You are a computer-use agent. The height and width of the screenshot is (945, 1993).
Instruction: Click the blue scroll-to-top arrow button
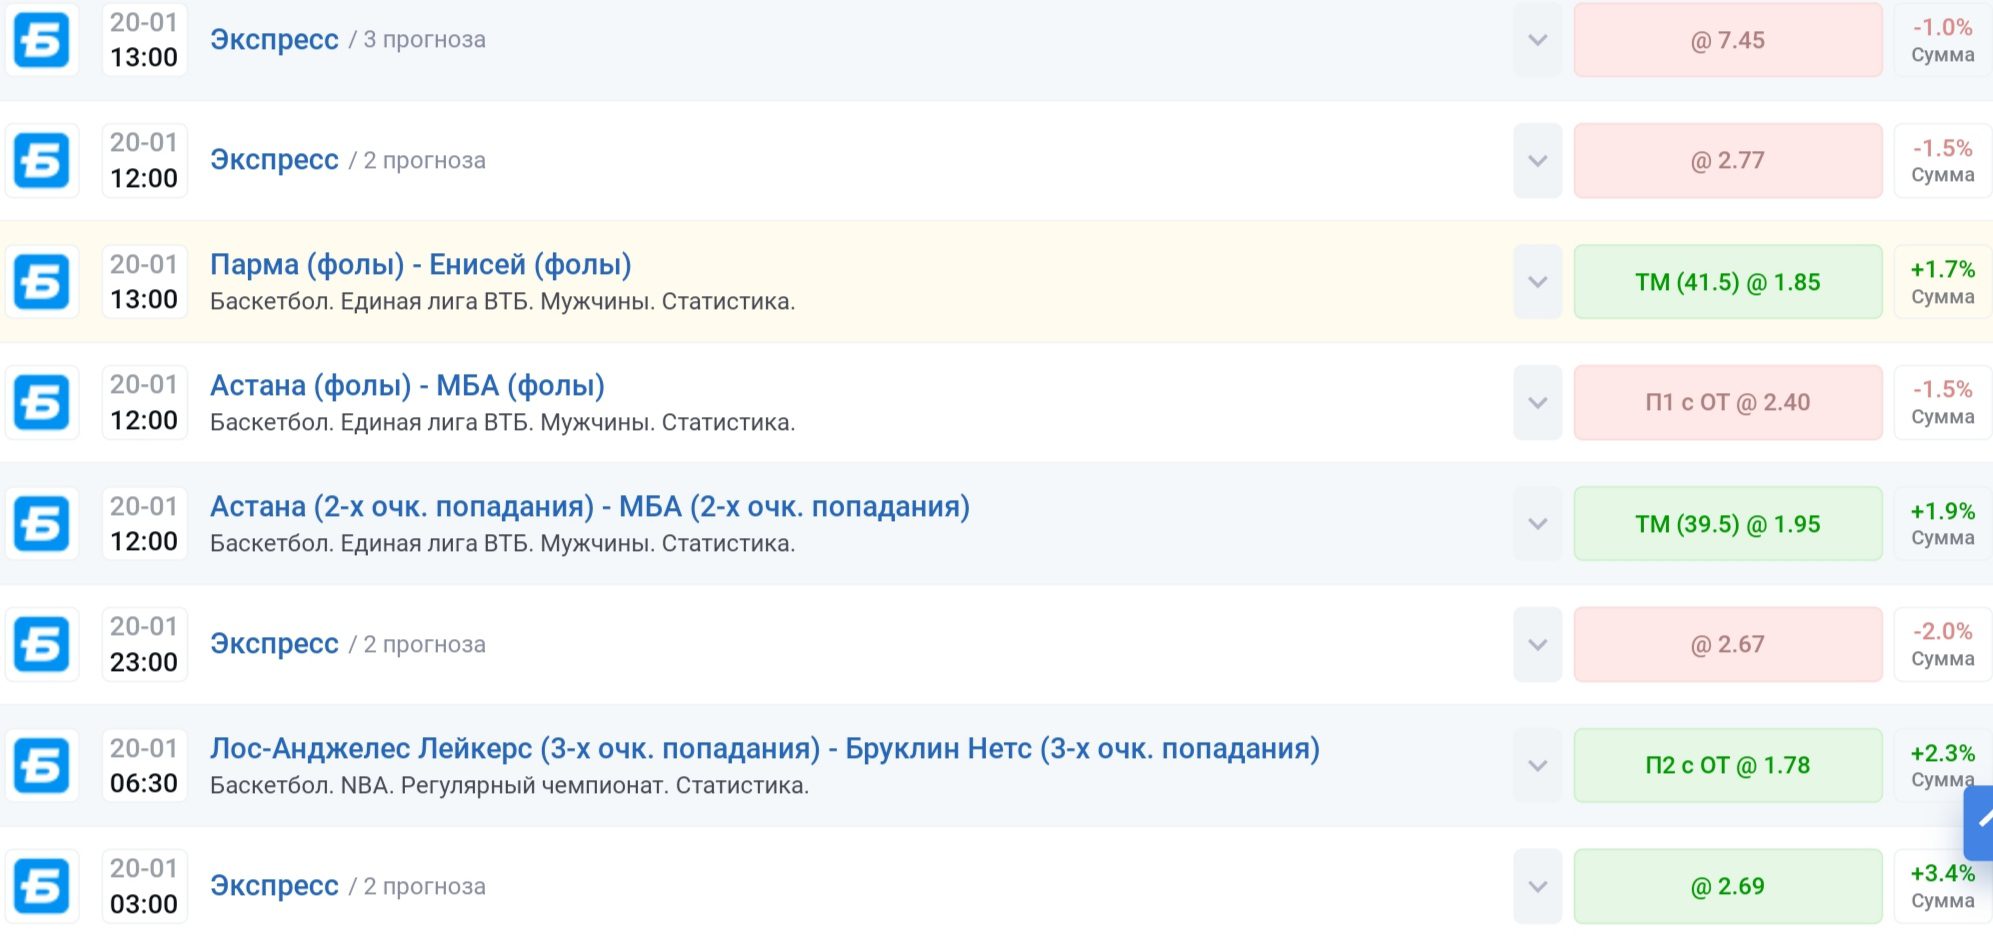[x=1978, y=822]
